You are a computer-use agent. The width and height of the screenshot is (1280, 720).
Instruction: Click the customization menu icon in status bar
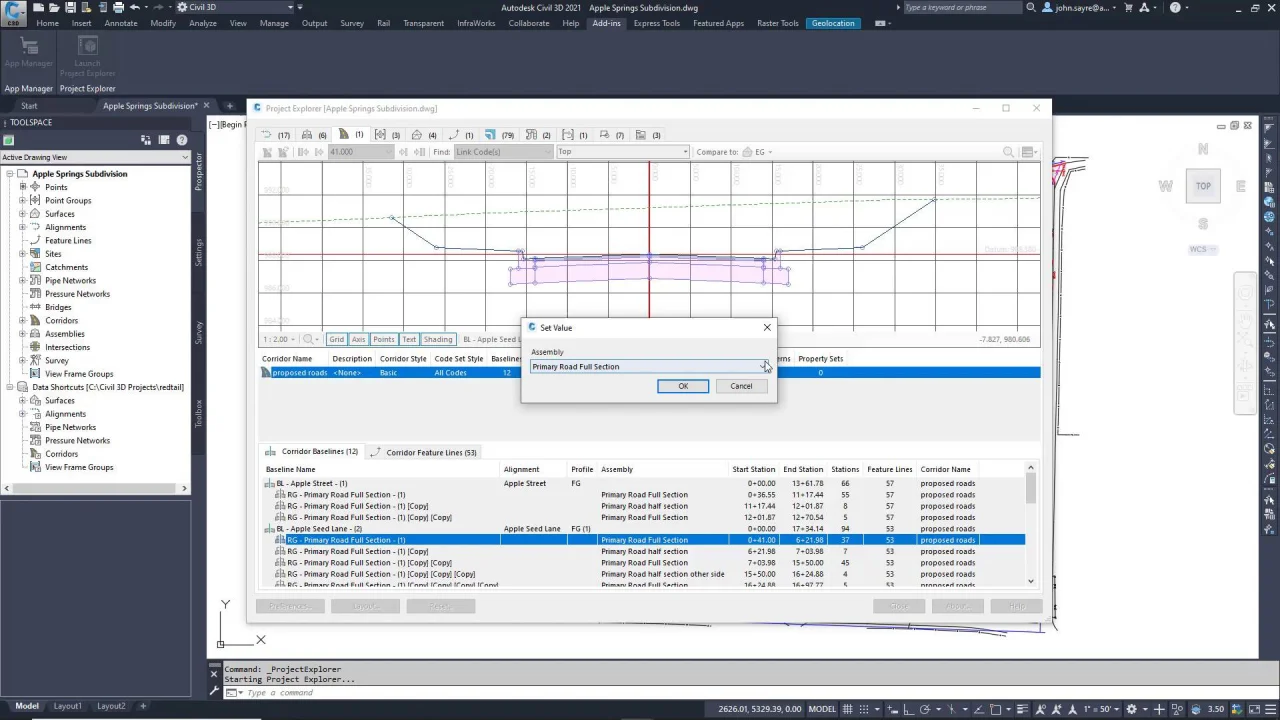pyautogui.click(x=1270, y=709)
